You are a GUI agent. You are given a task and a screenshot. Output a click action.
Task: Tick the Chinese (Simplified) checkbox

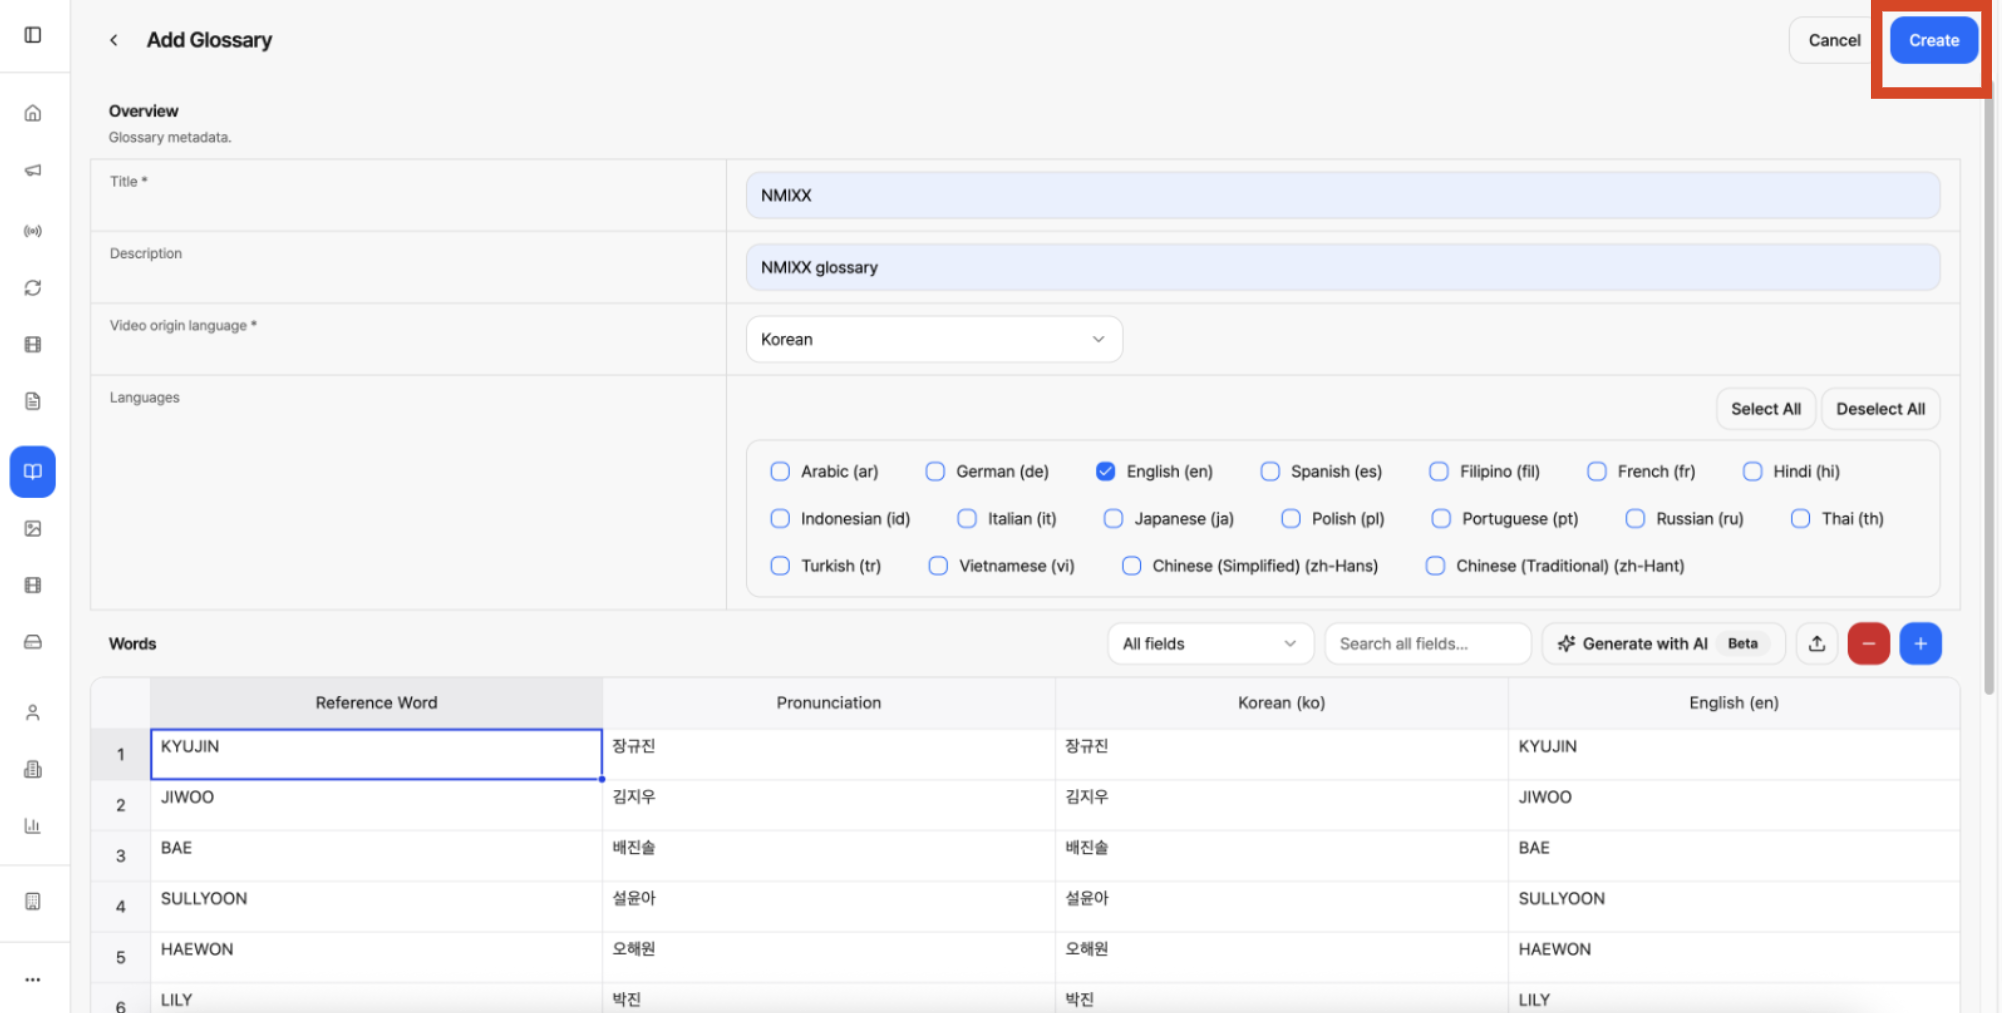tap(1131, 565)
